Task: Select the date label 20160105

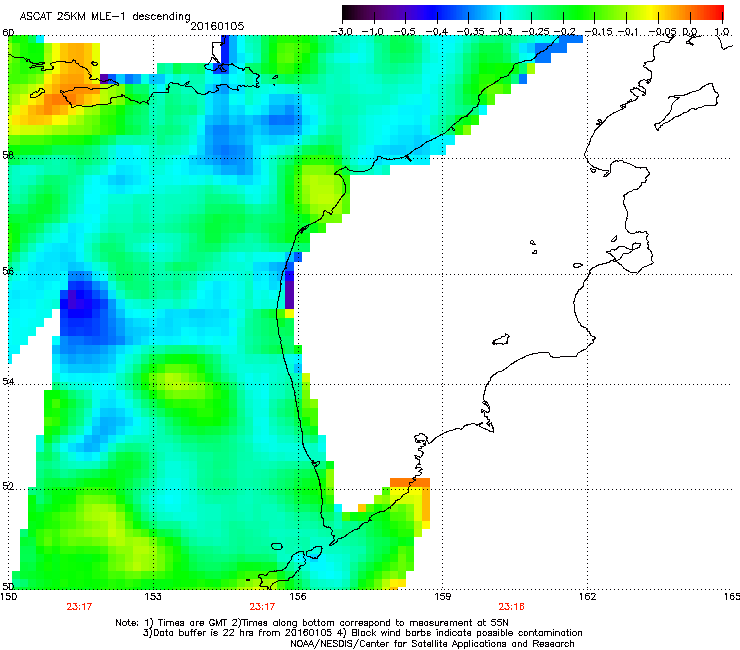Action: (x=217, y=26)
